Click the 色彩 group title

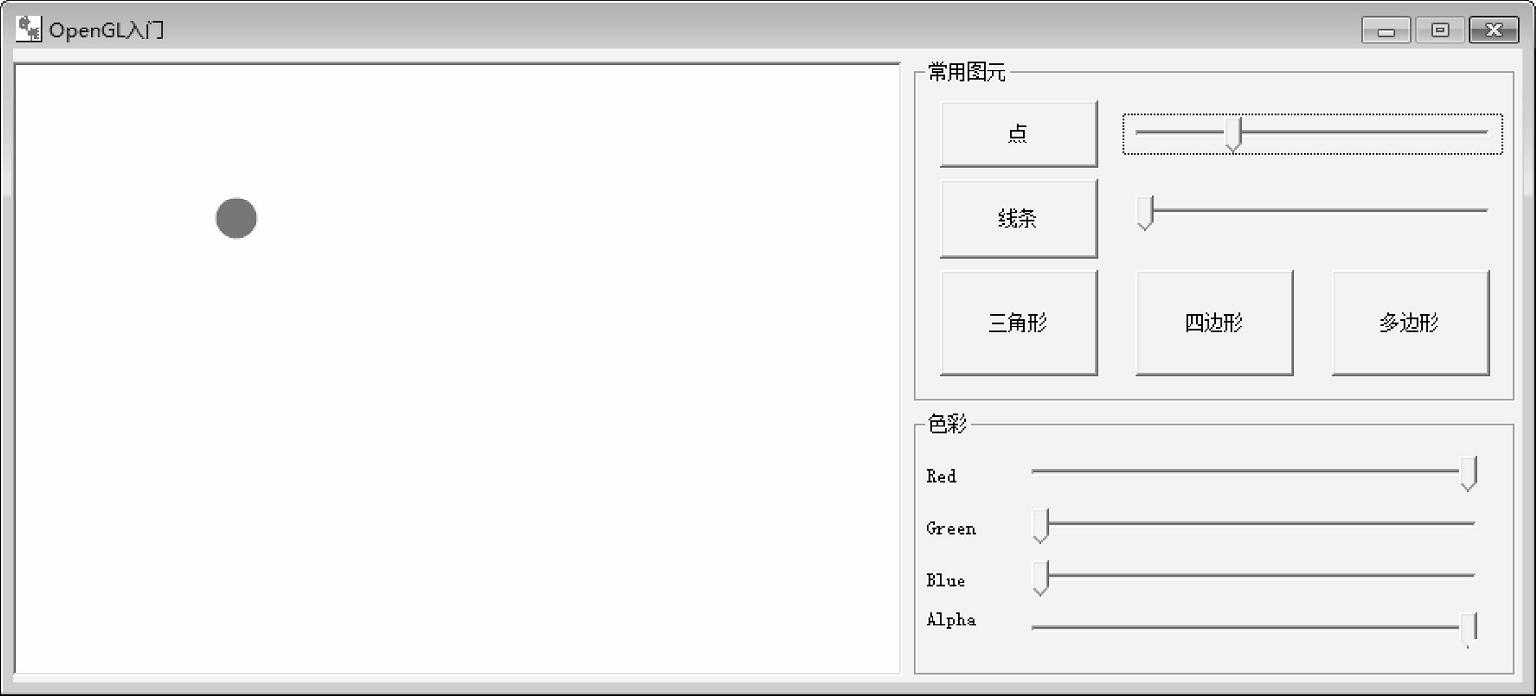947,424
